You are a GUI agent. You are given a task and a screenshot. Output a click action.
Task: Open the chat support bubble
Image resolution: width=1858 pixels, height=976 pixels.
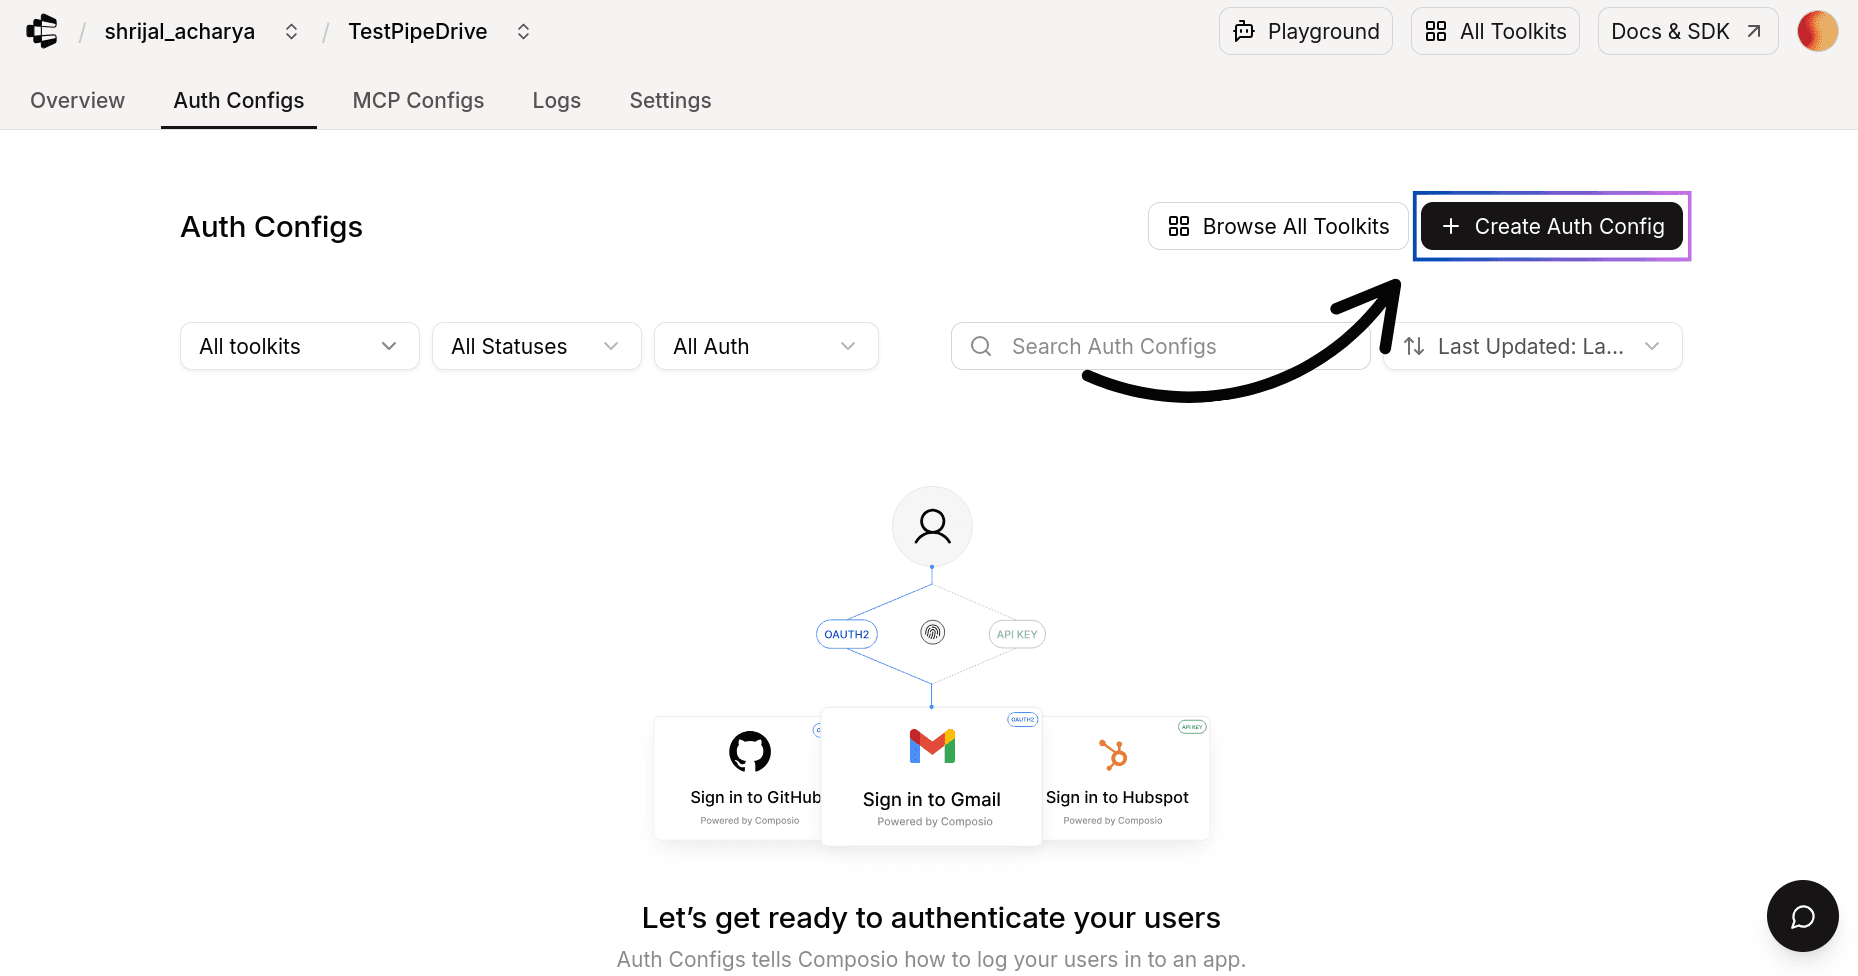[x=1802, y=916]
